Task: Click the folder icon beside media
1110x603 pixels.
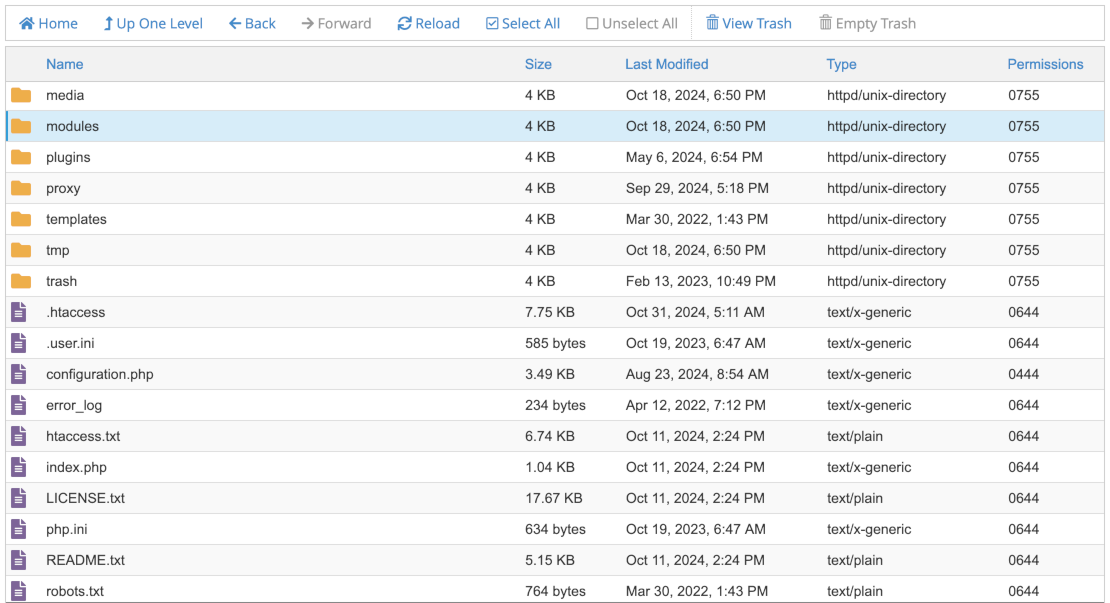Action: 21,95
